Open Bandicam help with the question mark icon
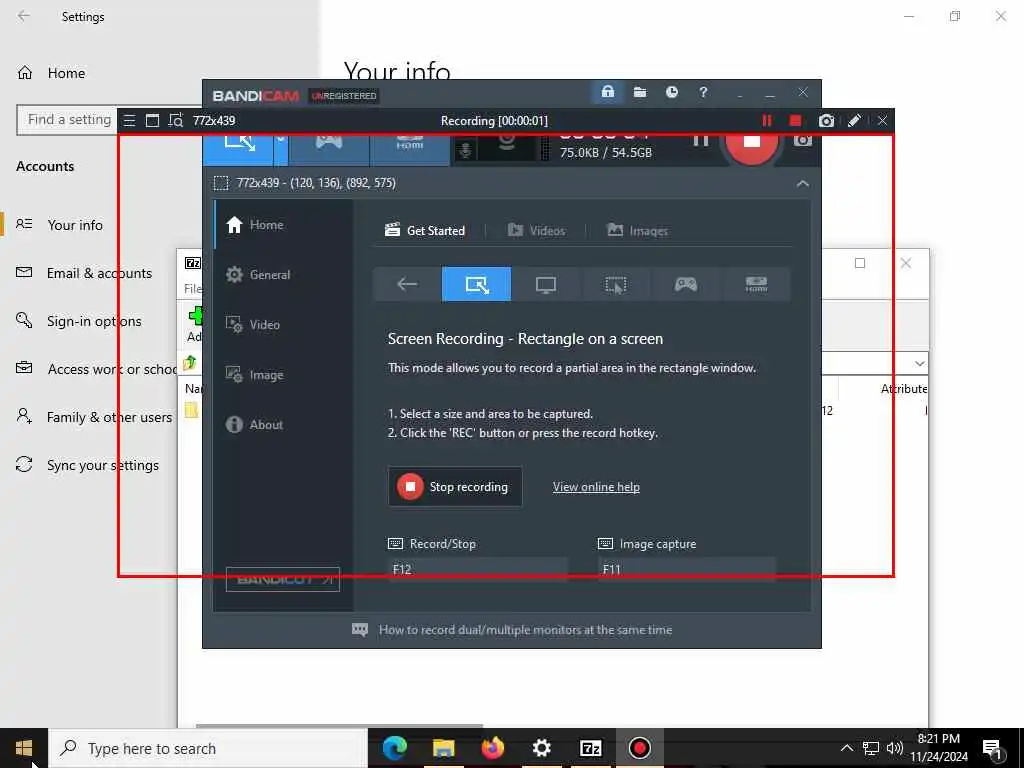The width and height of the screenshot is (1024, 768). [x=703, y=92]
